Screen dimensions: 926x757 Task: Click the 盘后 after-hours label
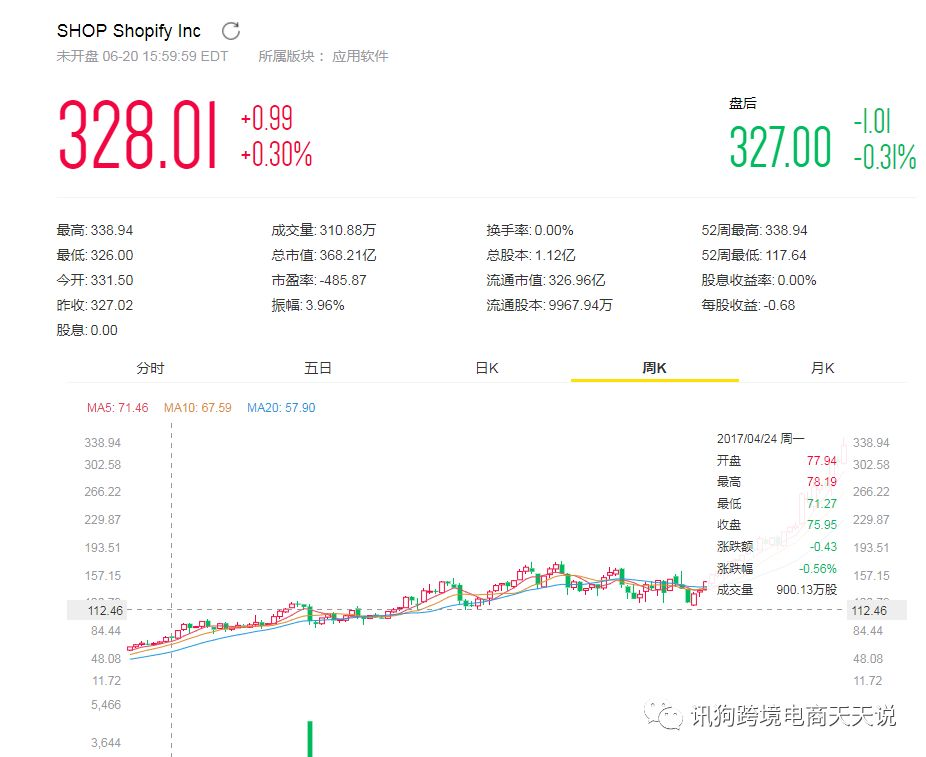tap(742, 103)
